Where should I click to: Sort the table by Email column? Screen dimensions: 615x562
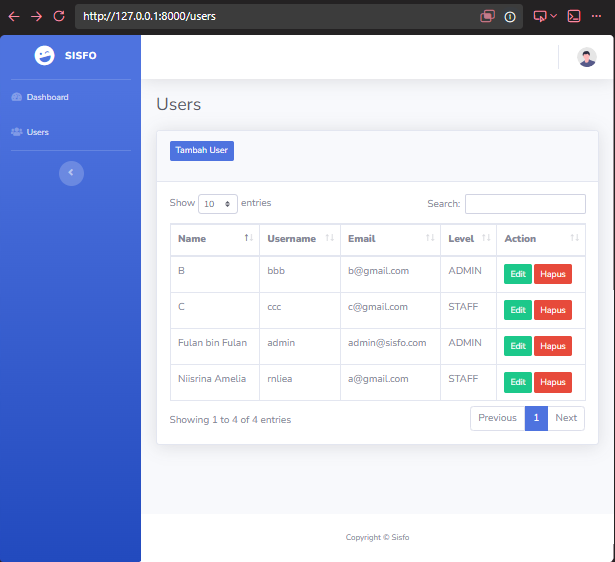pyautogui.click(x=390, y=239)
